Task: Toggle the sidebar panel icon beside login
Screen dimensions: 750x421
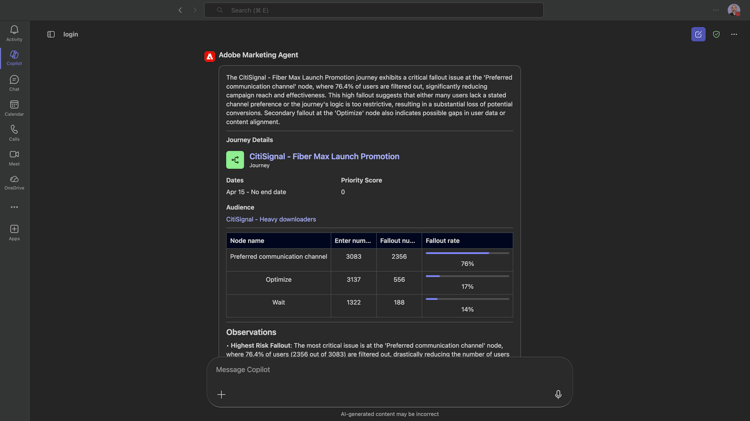Action: click(51, 34)
